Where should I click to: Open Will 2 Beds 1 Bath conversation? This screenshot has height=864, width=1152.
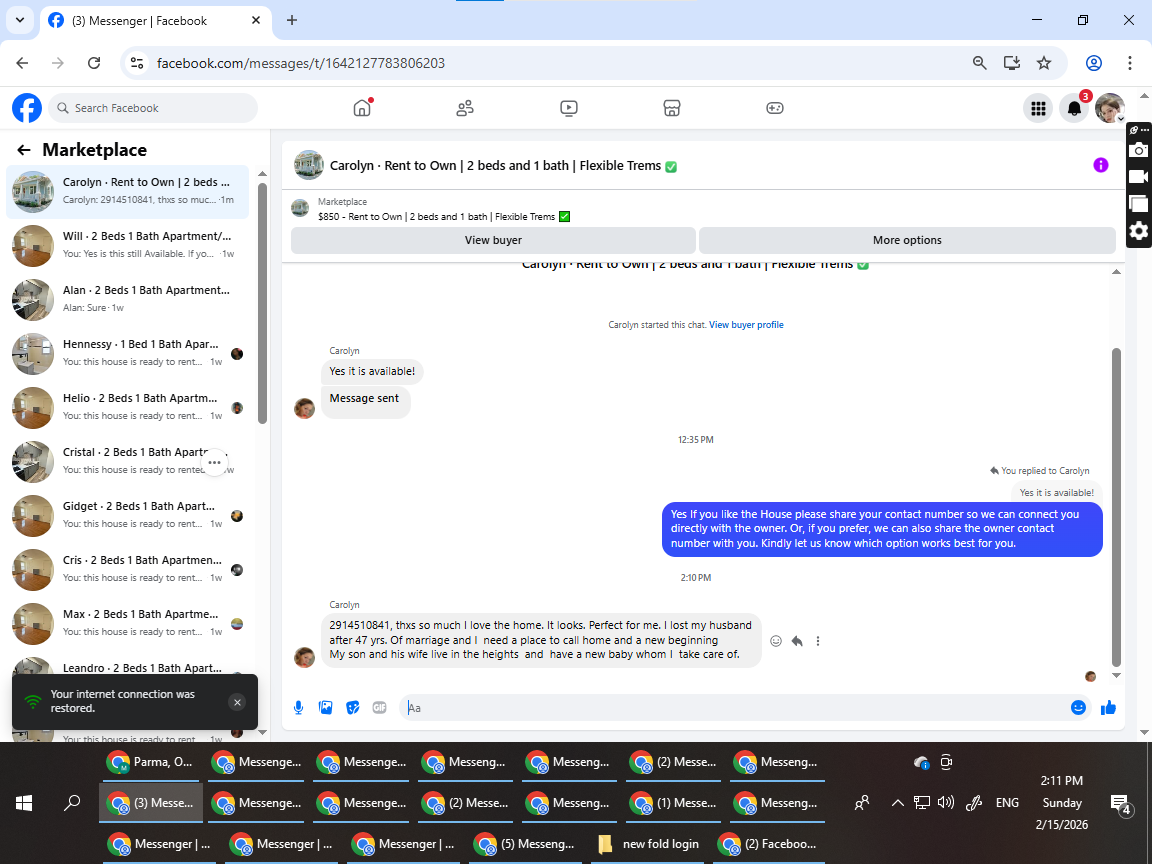tap(127, 245)
